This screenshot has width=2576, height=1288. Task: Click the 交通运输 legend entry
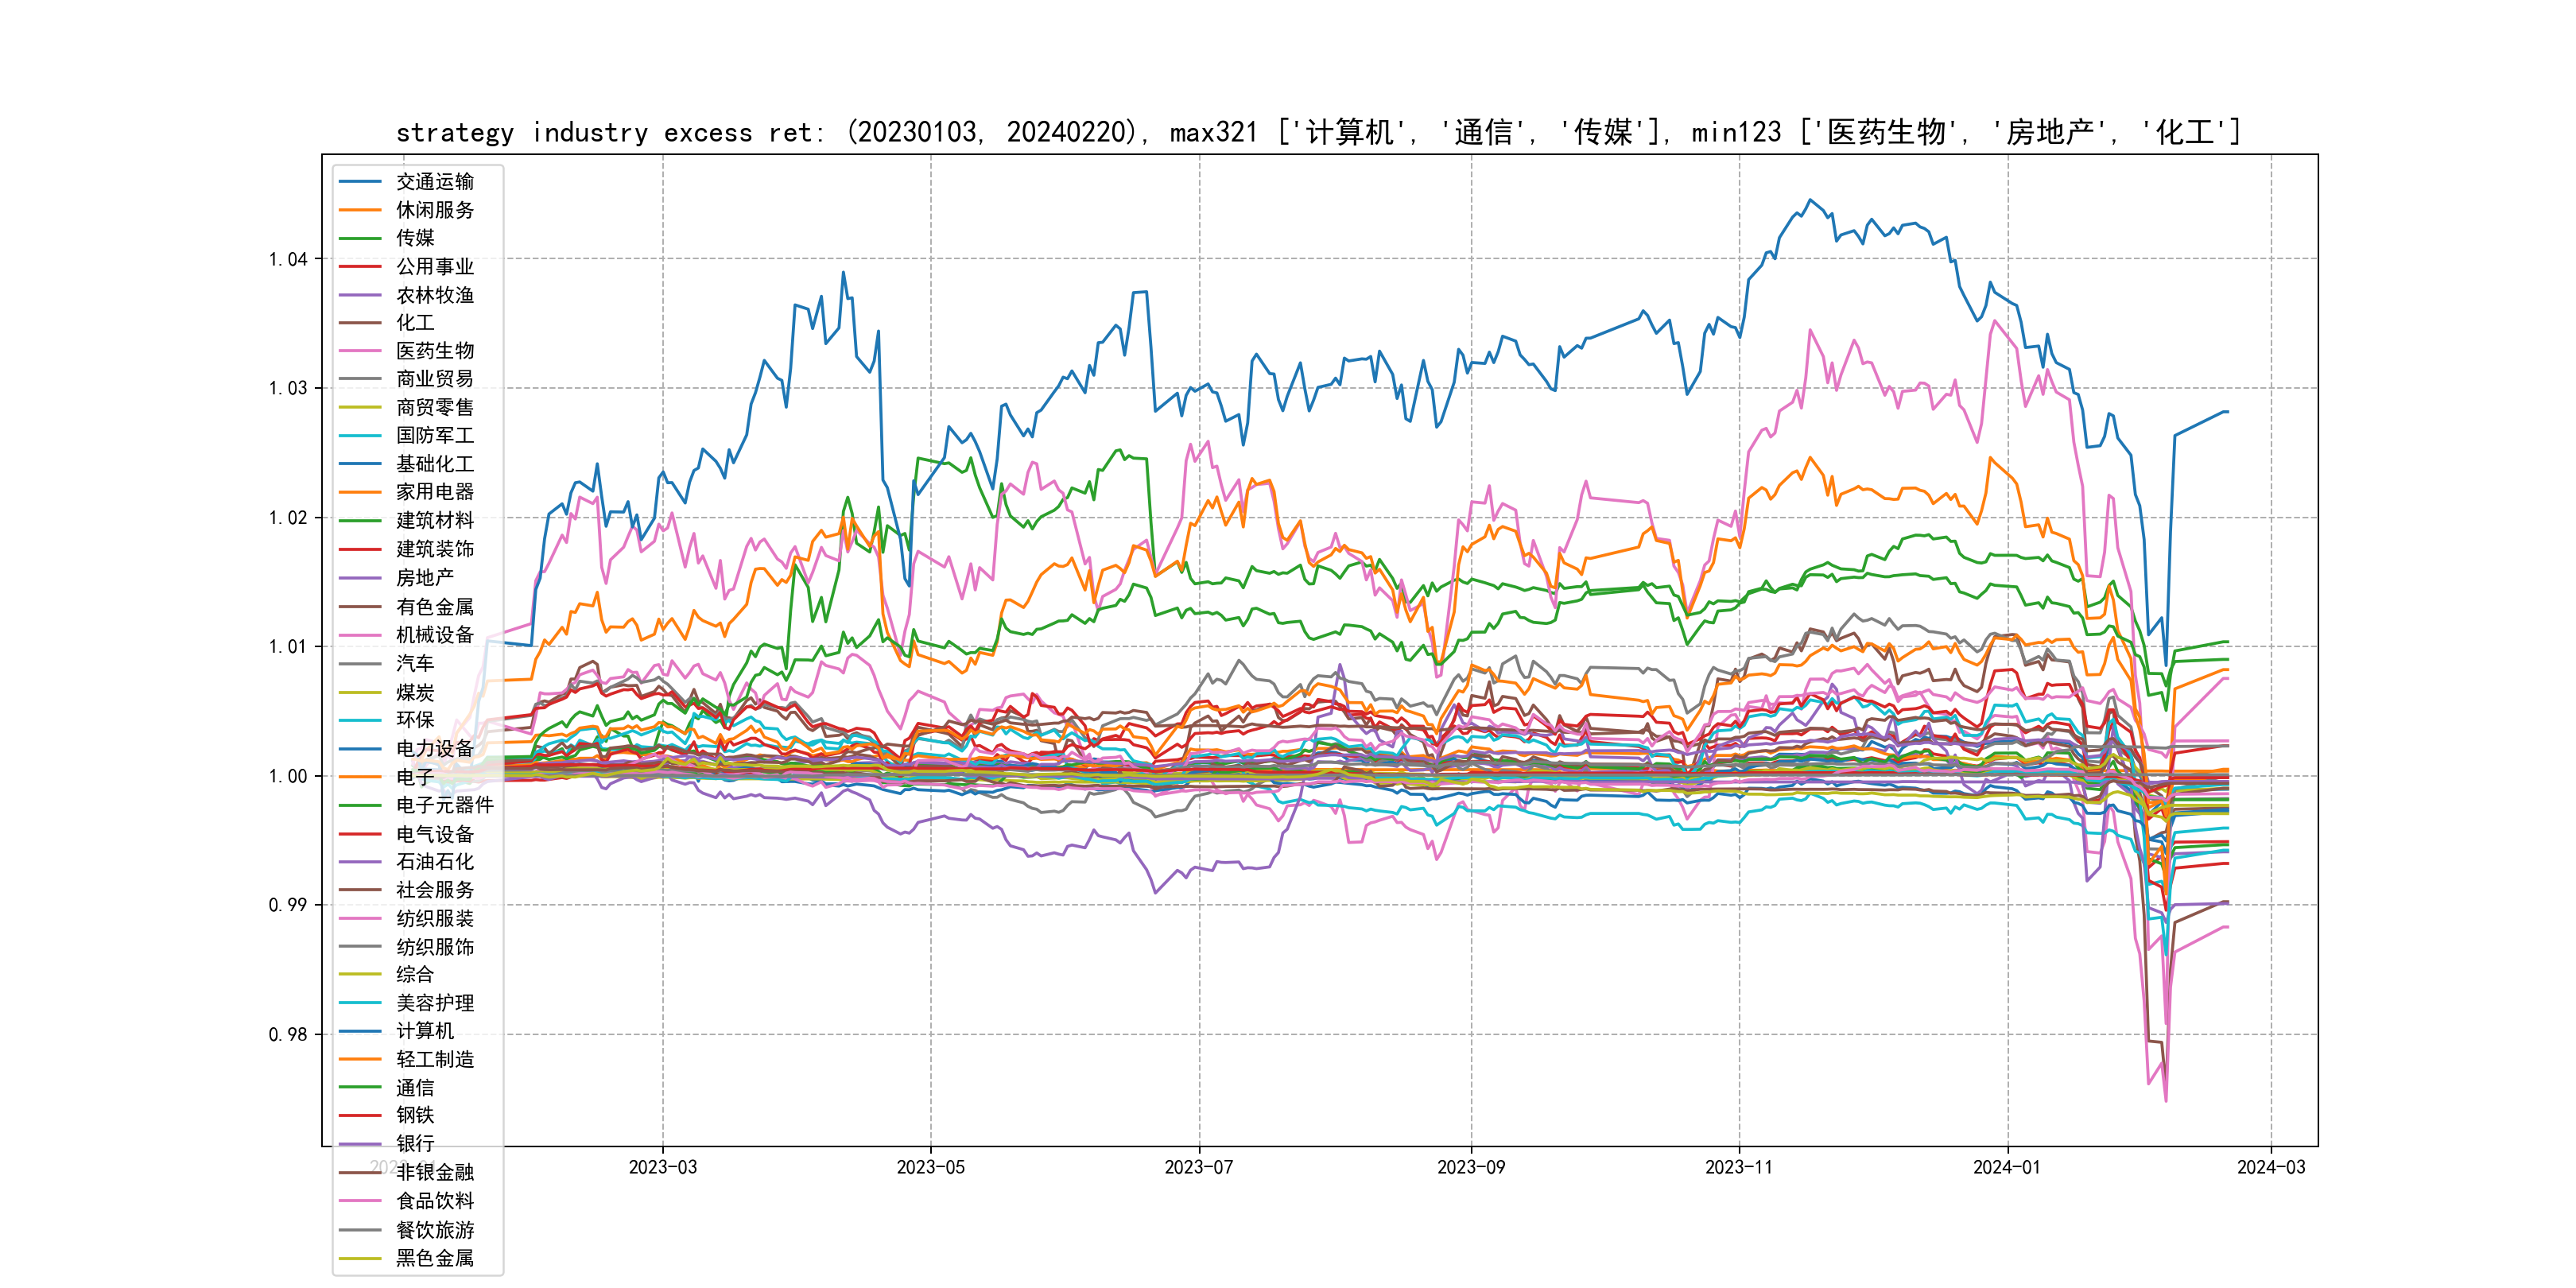[434, 182]
